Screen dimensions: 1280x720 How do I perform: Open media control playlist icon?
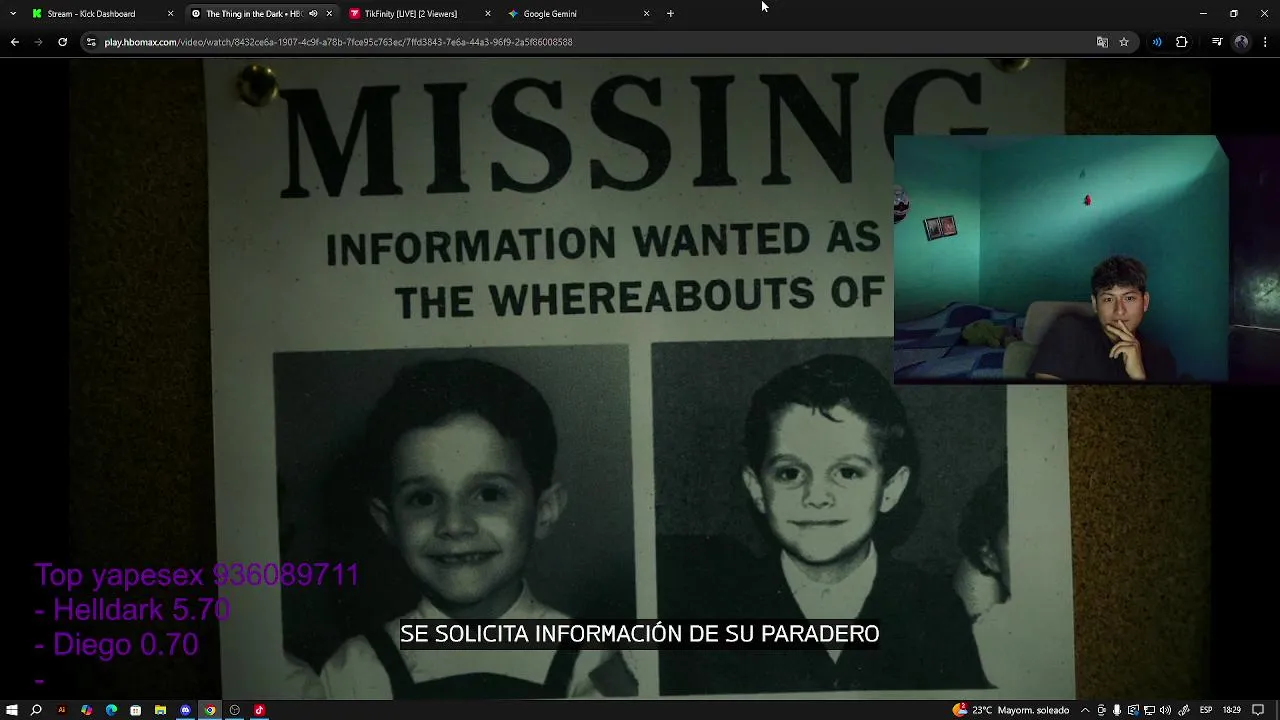(x=1217, y=42)
